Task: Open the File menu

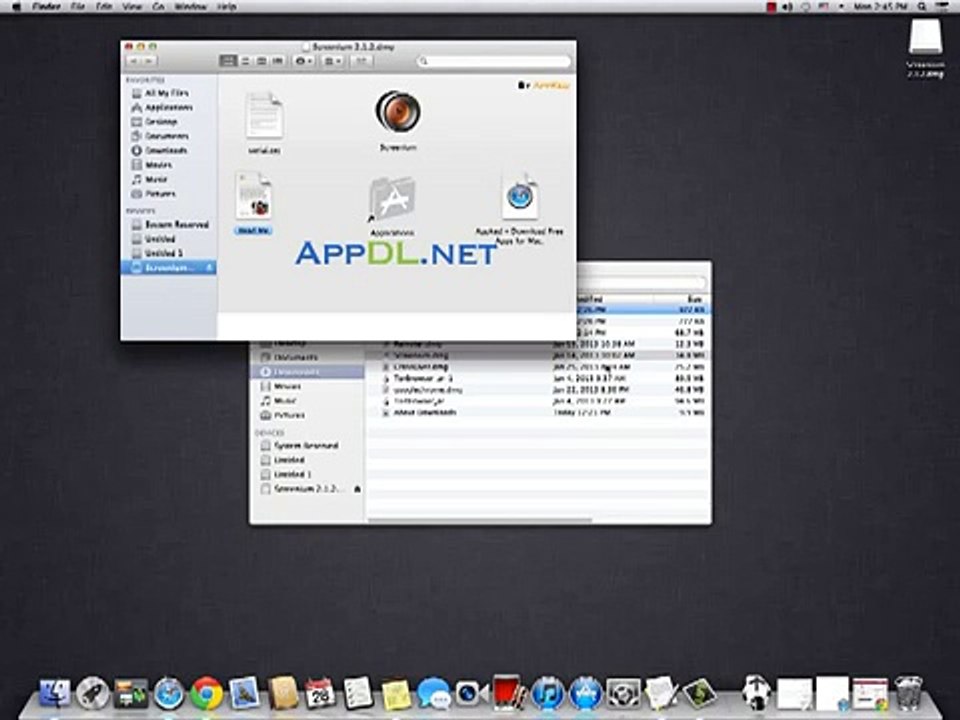Action: pos(77,7)
